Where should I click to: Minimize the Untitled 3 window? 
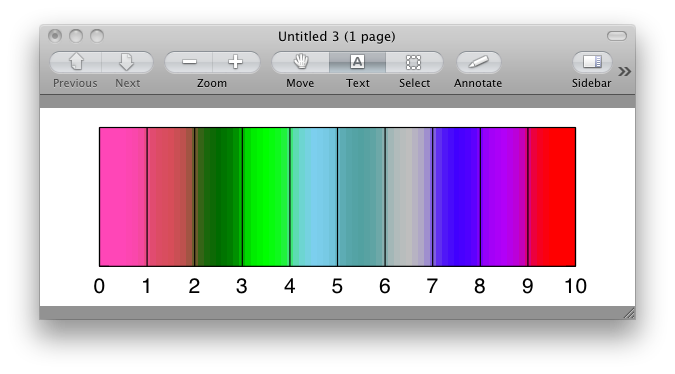[76, 36]
